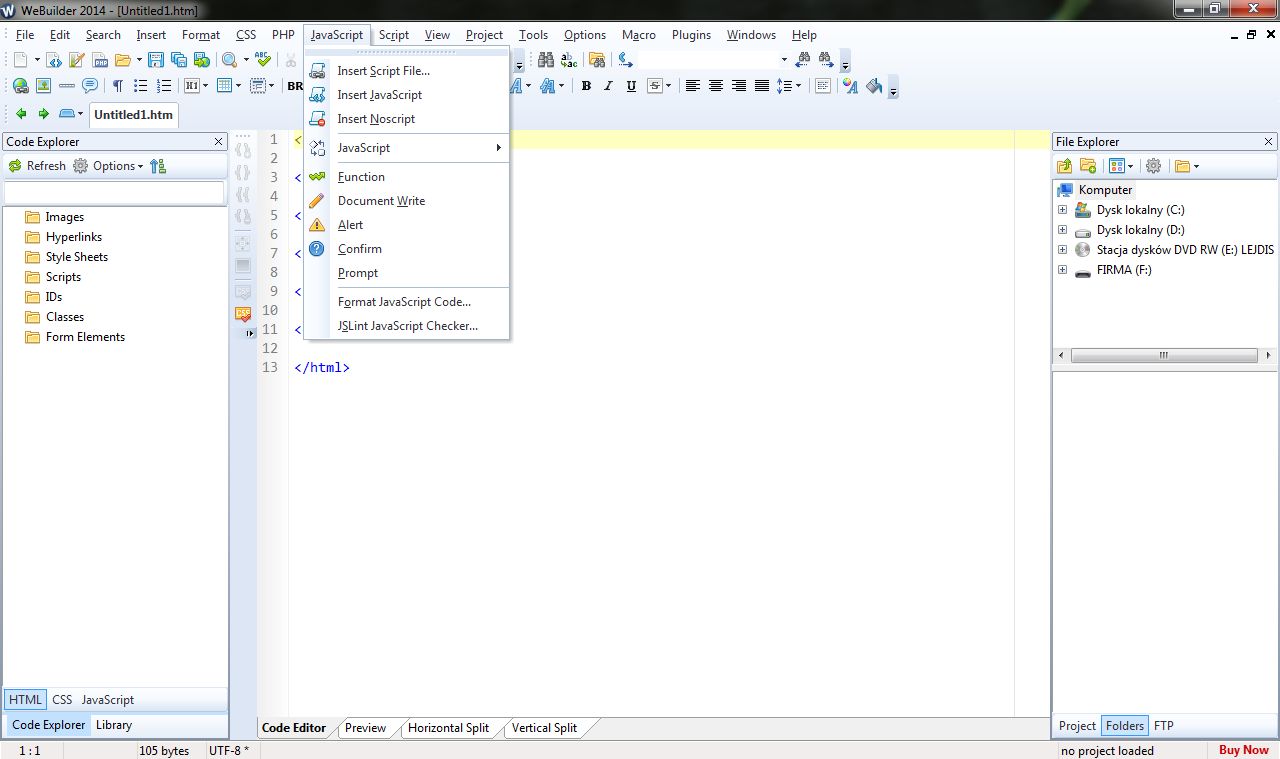The height and width of the screenshot is (759, 1280).
Task: Click the Insert image icon
Action: (44, 86)
